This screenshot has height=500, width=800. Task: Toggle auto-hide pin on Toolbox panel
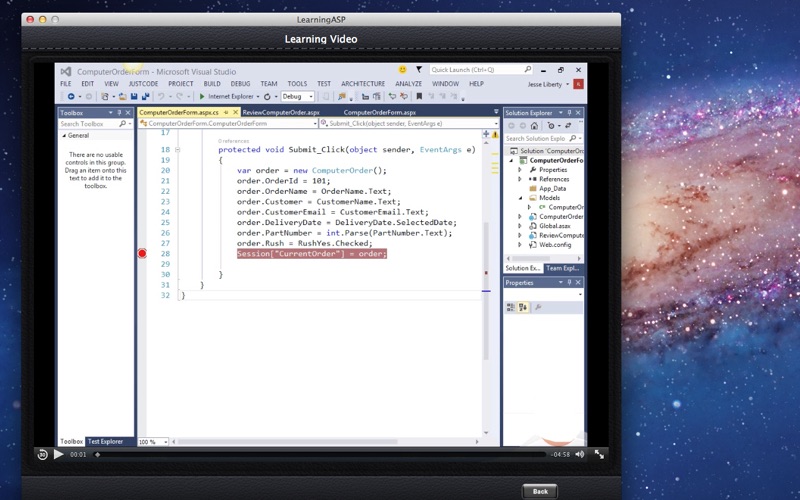click(x=119, y=113)
